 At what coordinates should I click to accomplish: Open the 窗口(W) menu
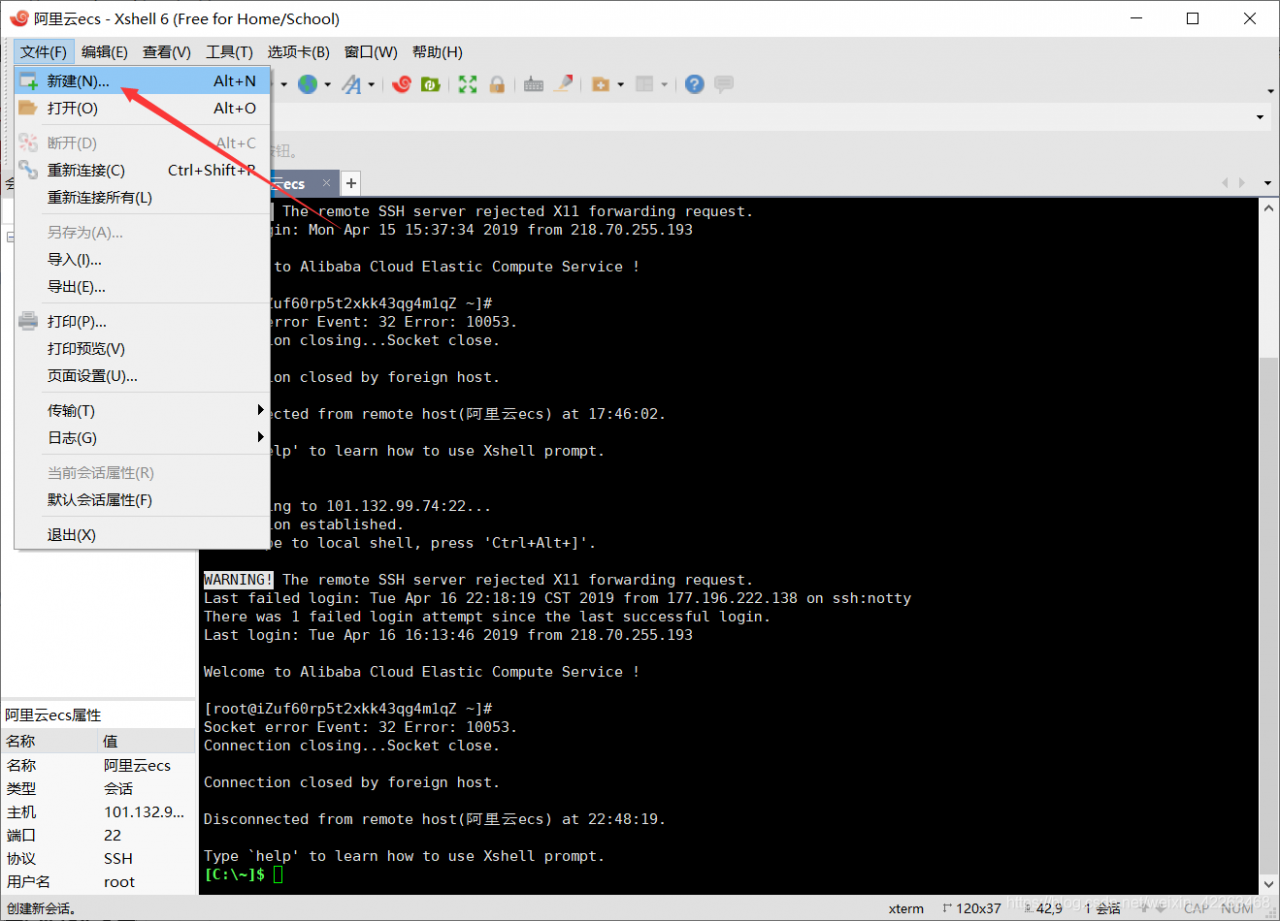[371, 52]
